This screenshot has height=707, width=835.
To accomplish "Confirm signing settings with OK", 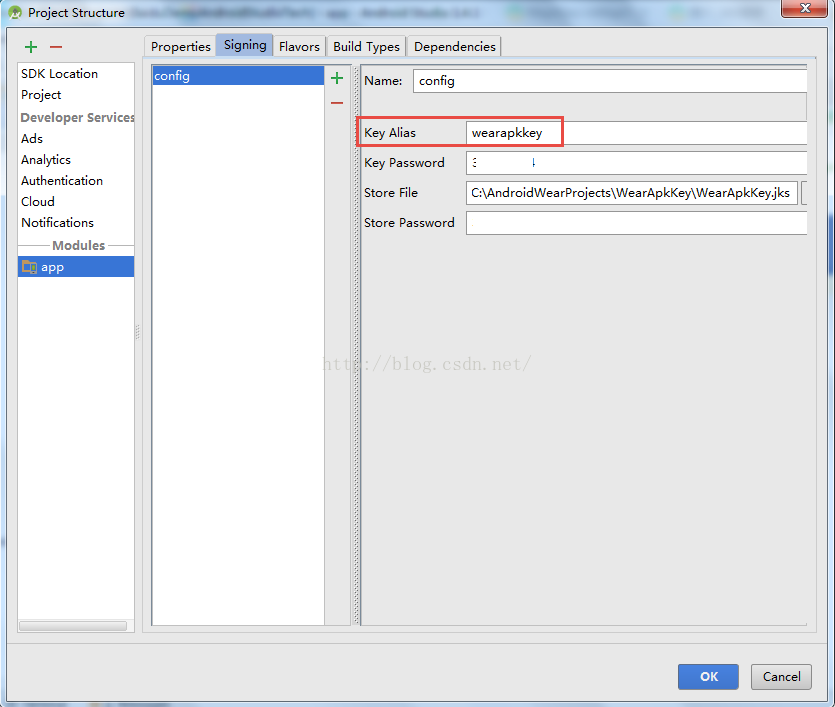I will pos(708,676).
